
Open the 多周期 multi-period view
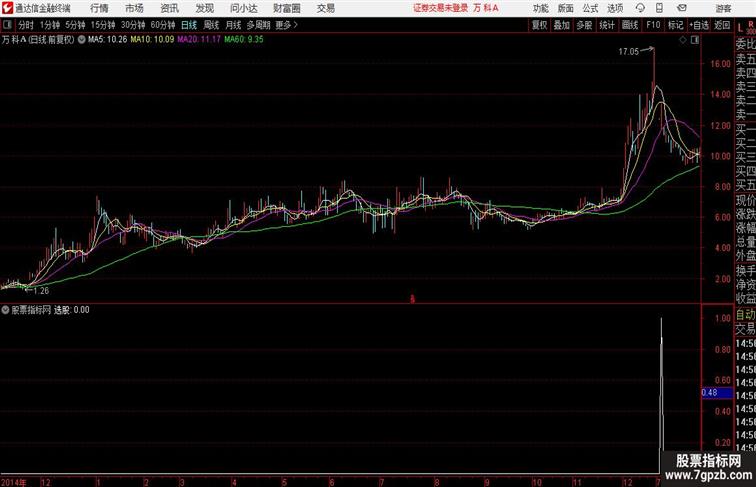(259, 25)
